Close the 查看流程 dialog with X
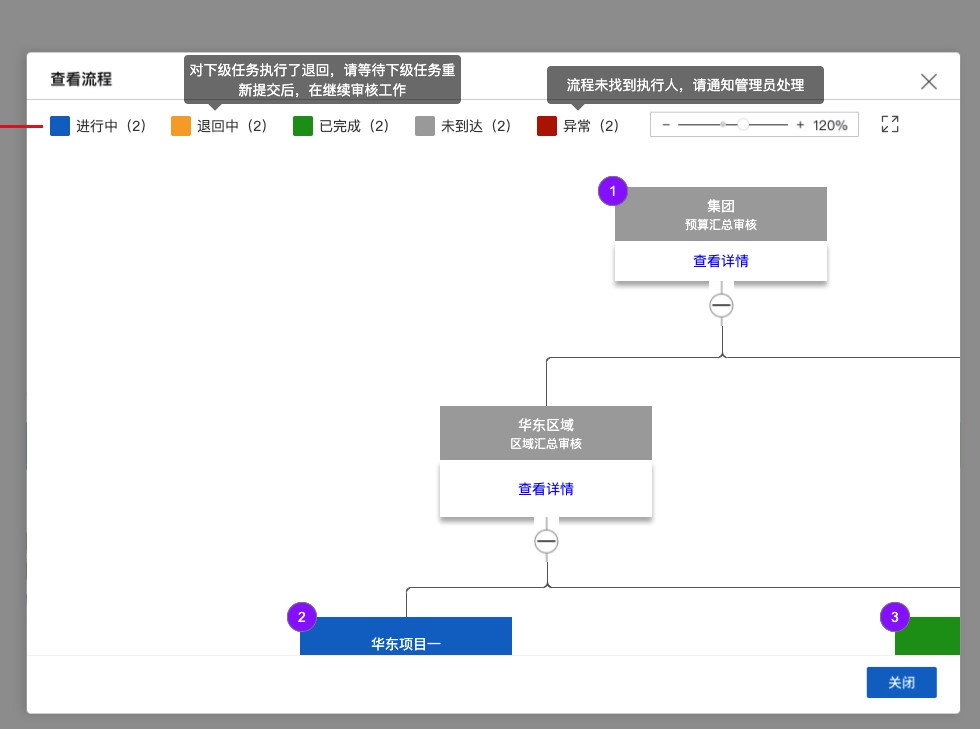Image resolution: width=980 pixels, height=729 pixels. pos(928,82)
